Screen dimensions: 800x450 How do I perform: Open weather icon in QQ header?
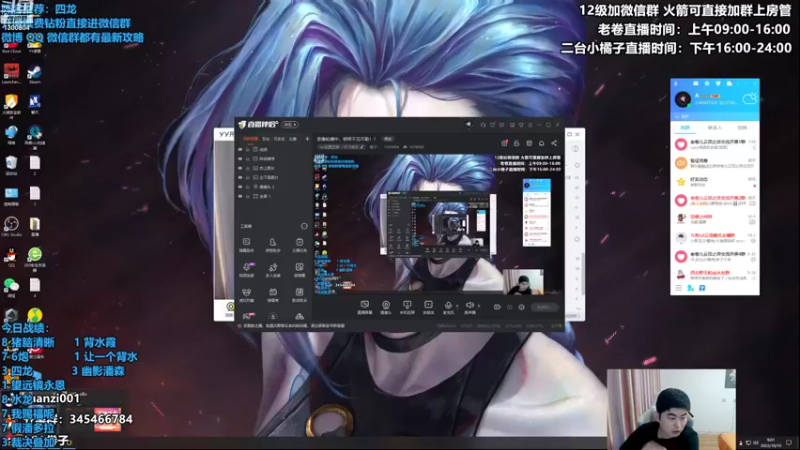749,98
